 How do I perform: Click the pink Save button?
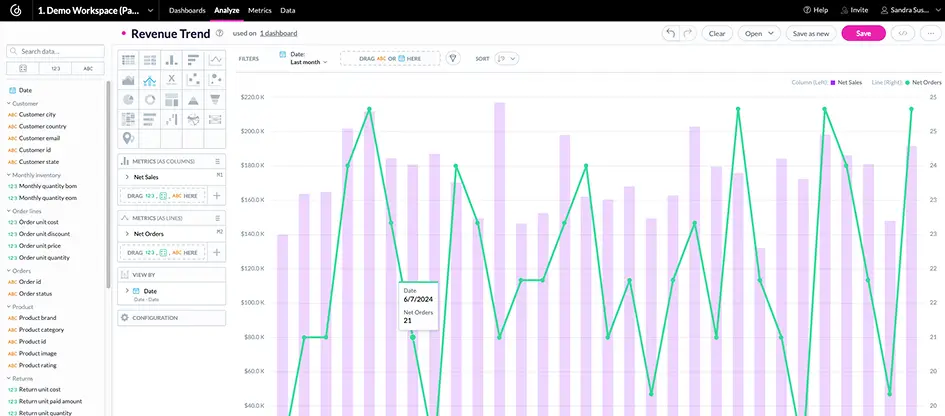(864, 34)
